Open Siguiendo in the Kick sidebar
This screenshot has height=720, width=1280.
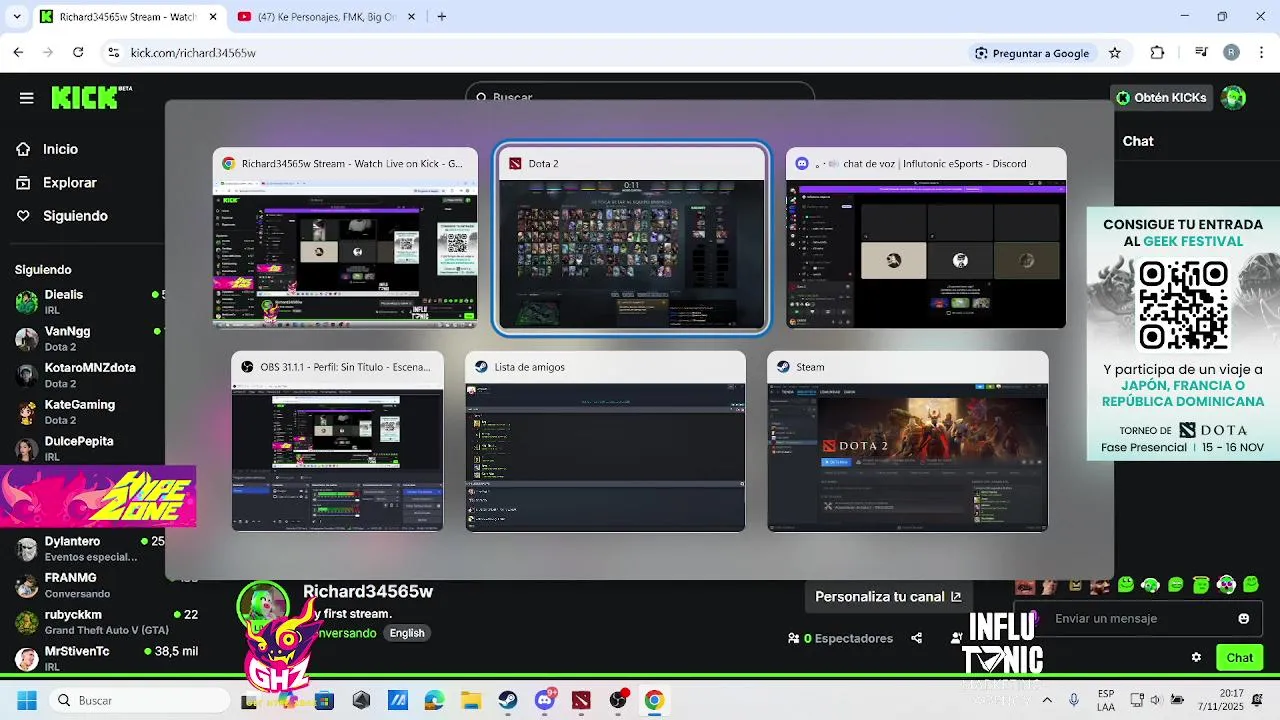75,216
